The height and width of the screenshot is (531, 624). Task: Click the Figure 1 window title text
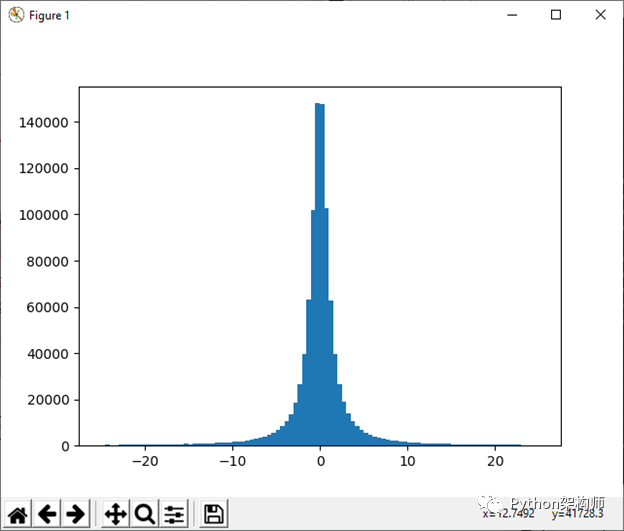(x=49, y=16)
